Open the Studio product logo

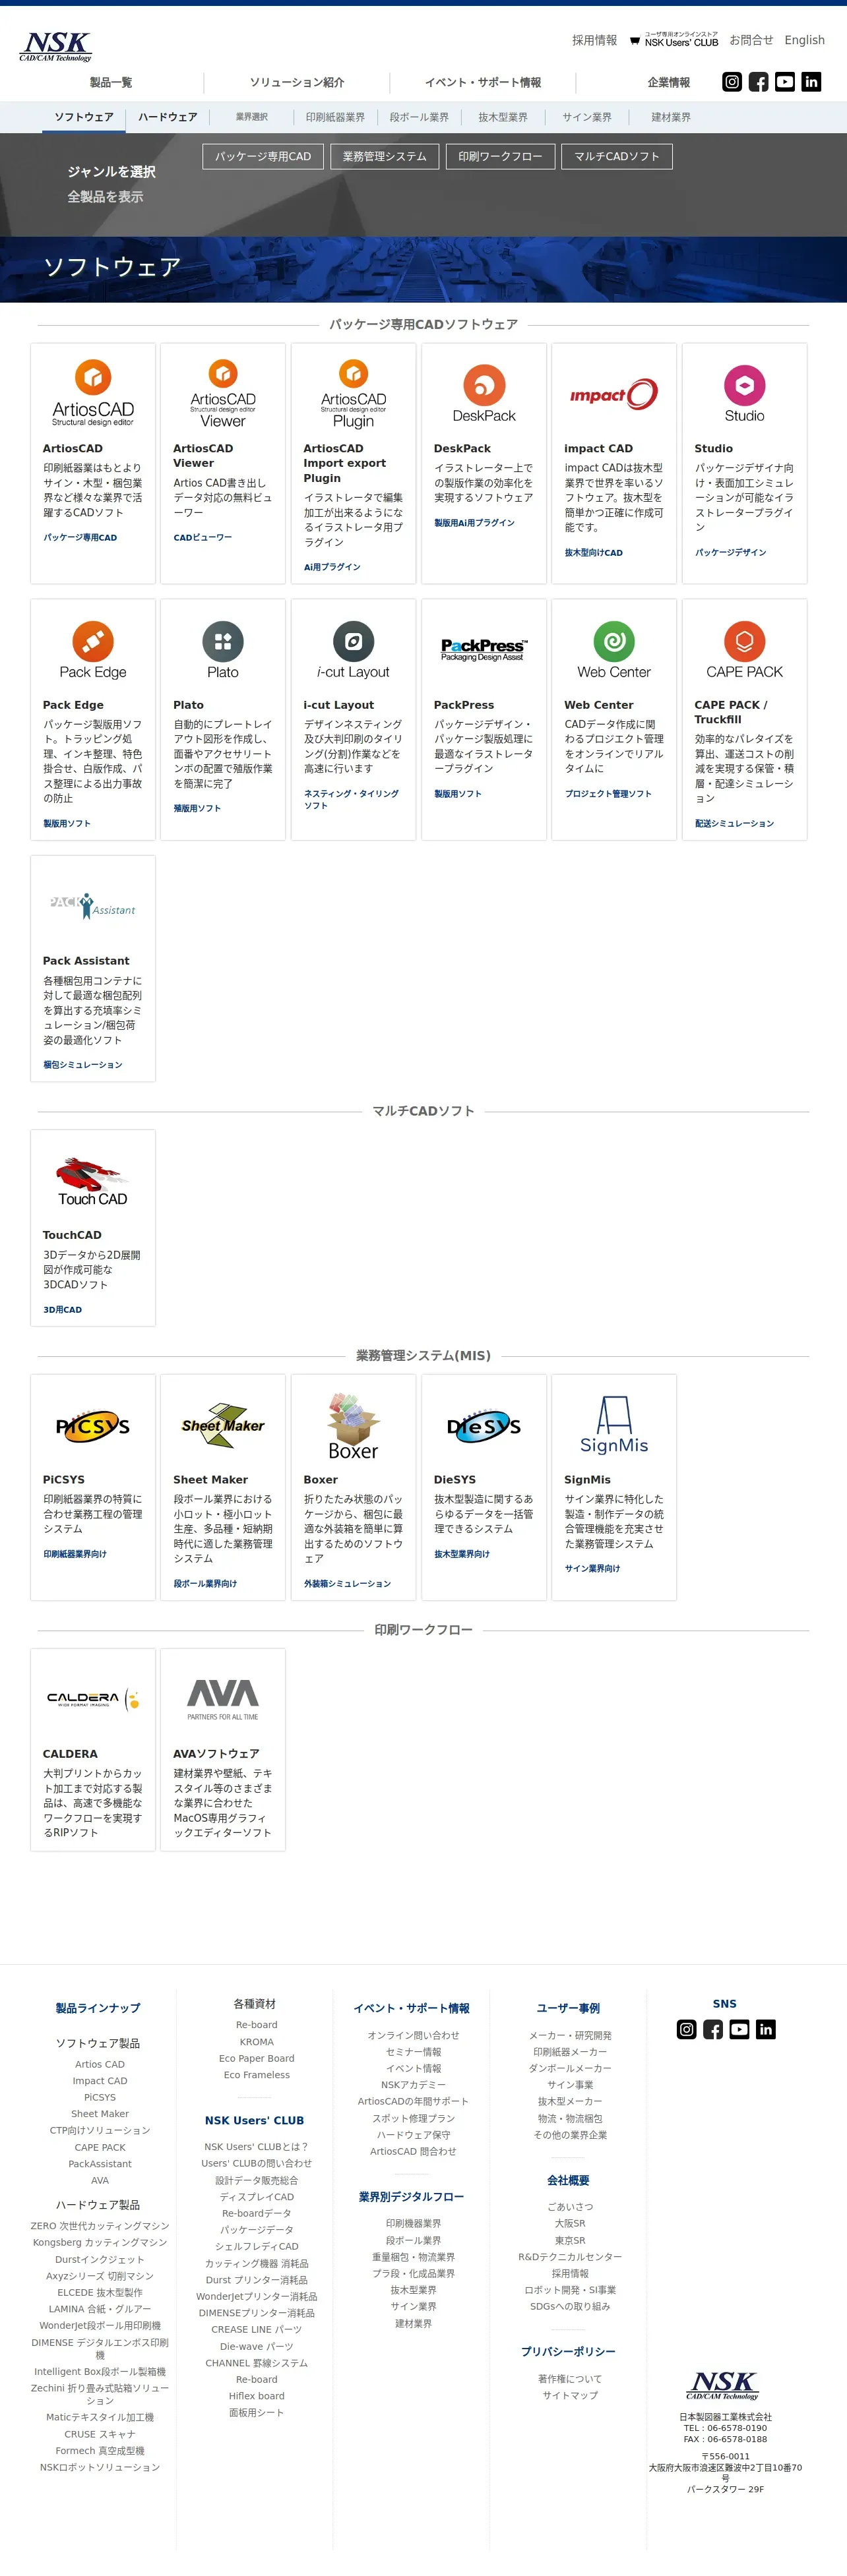pos(744,393)
